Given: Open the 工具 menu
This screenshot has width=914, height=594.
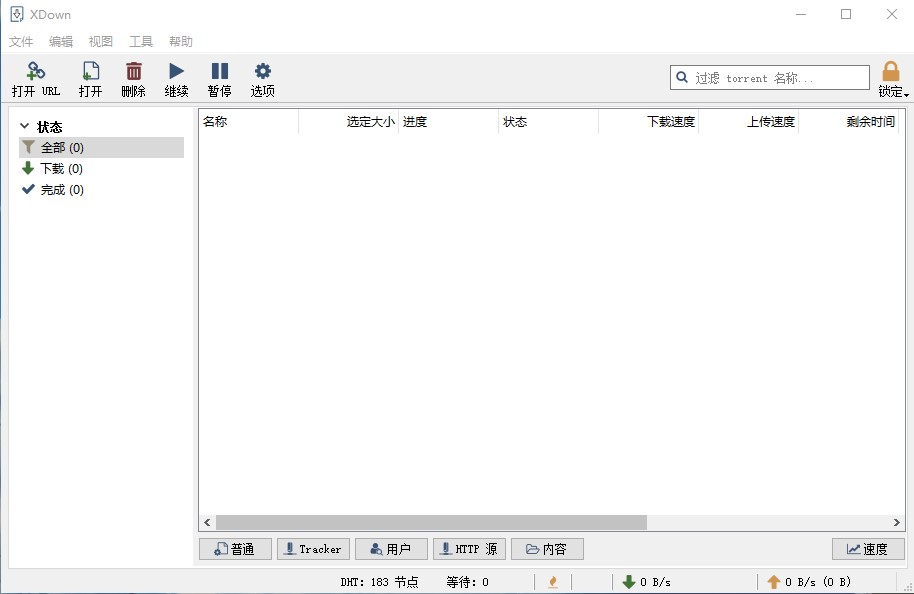Looking at the screenshot, I should tap(140, 41).
